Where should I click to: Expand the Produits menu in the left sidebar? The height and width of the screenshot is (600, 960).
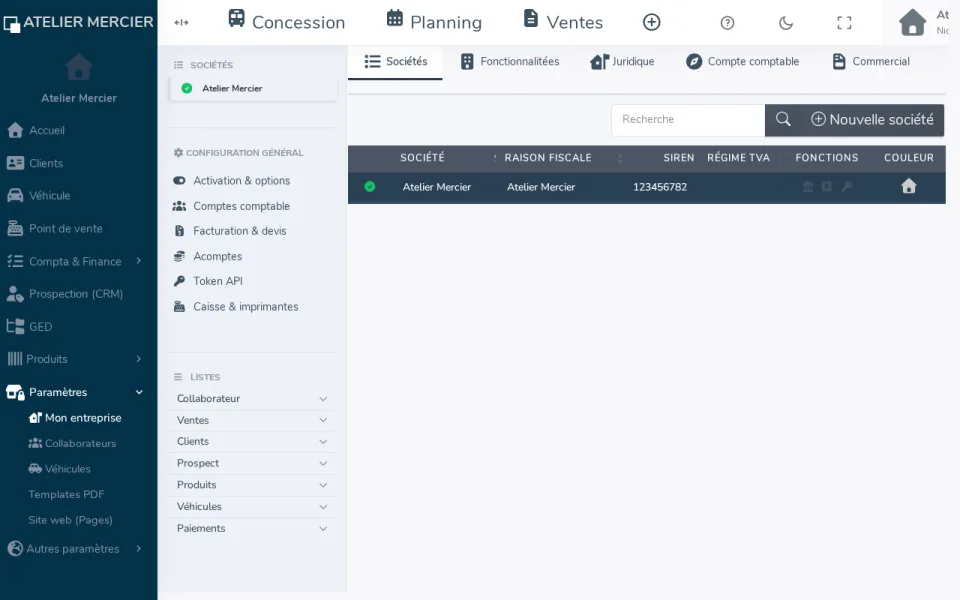click(75, 359)
